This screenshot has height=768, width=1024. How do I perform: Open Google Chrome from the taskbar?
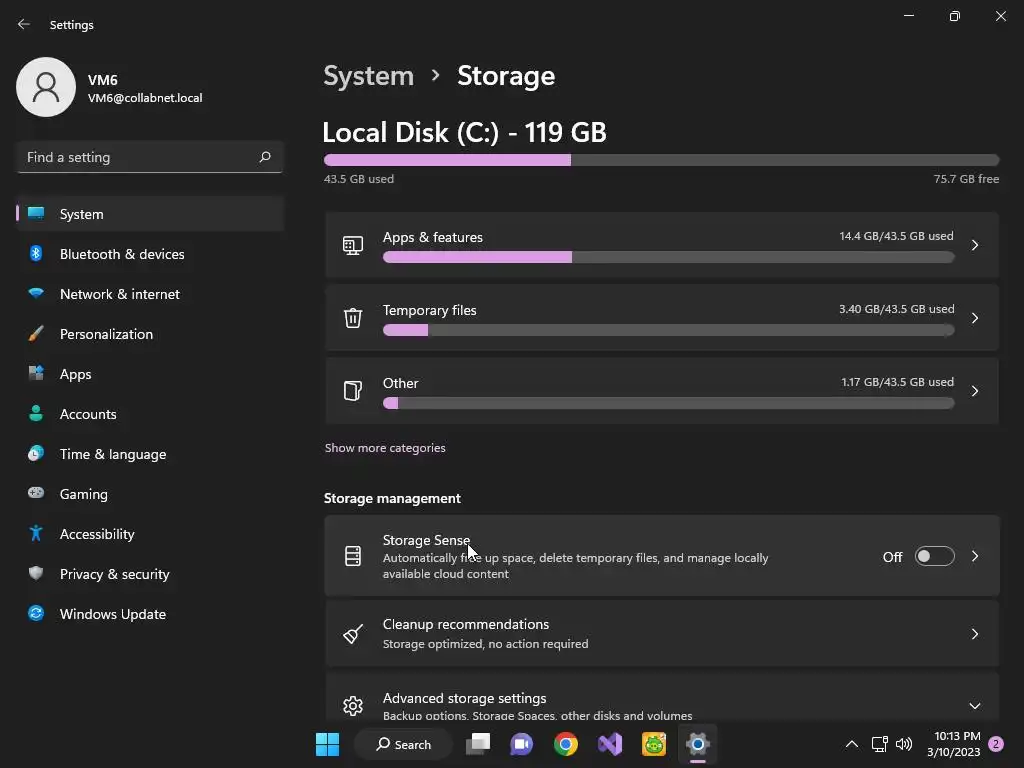point(566,744)
